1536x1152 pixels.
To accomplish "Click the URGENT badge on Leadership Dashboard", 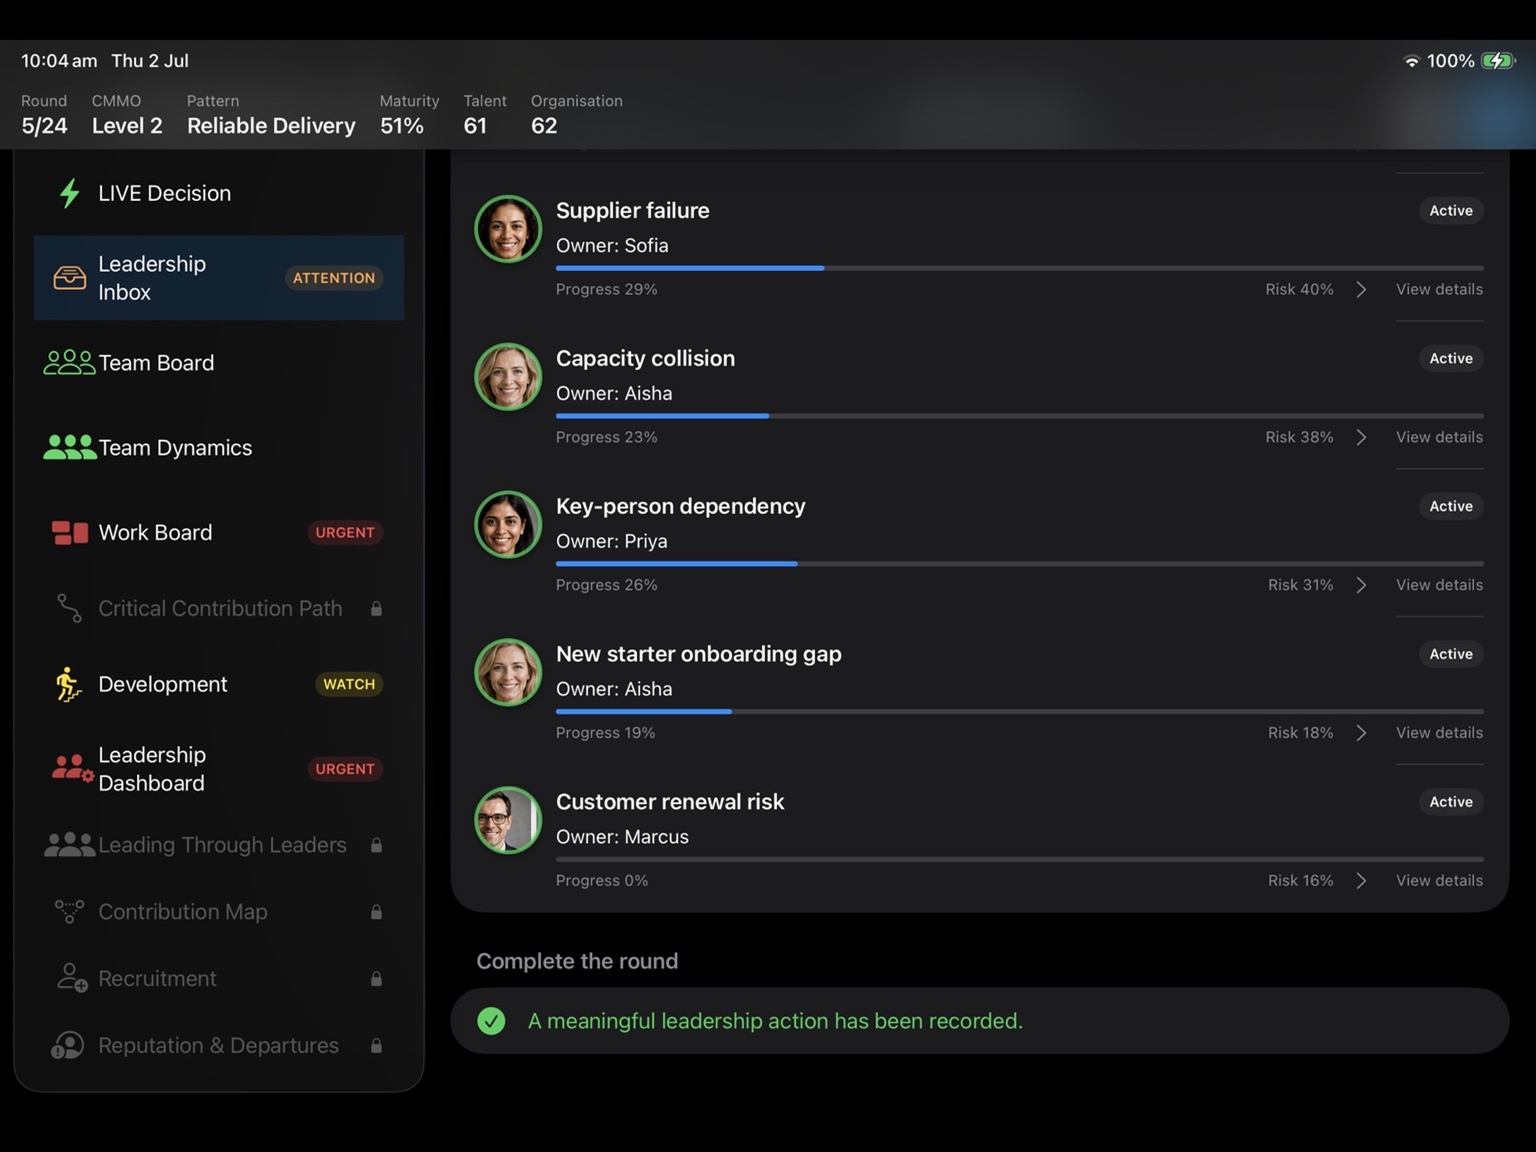I will pos(345,769).
